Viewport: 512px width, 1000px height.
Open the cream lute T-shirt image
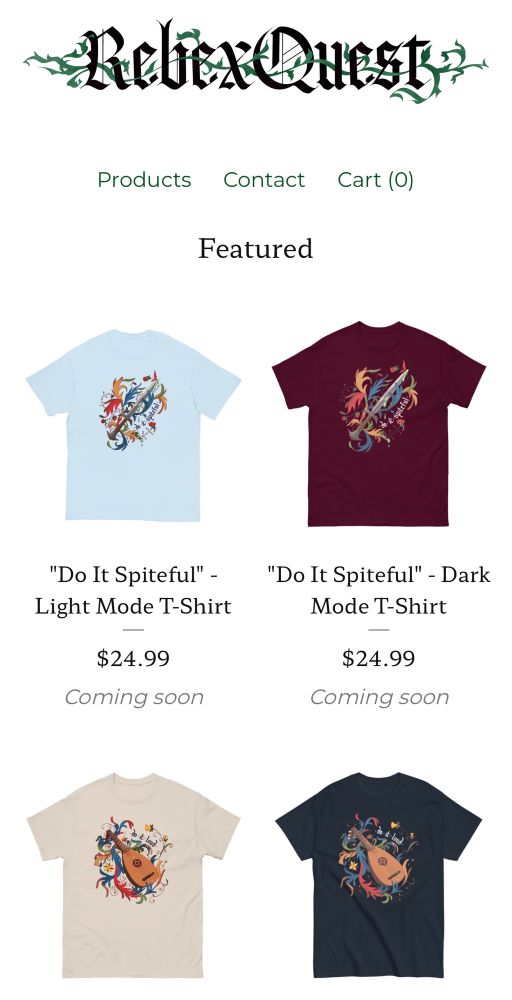pos(133,875)
